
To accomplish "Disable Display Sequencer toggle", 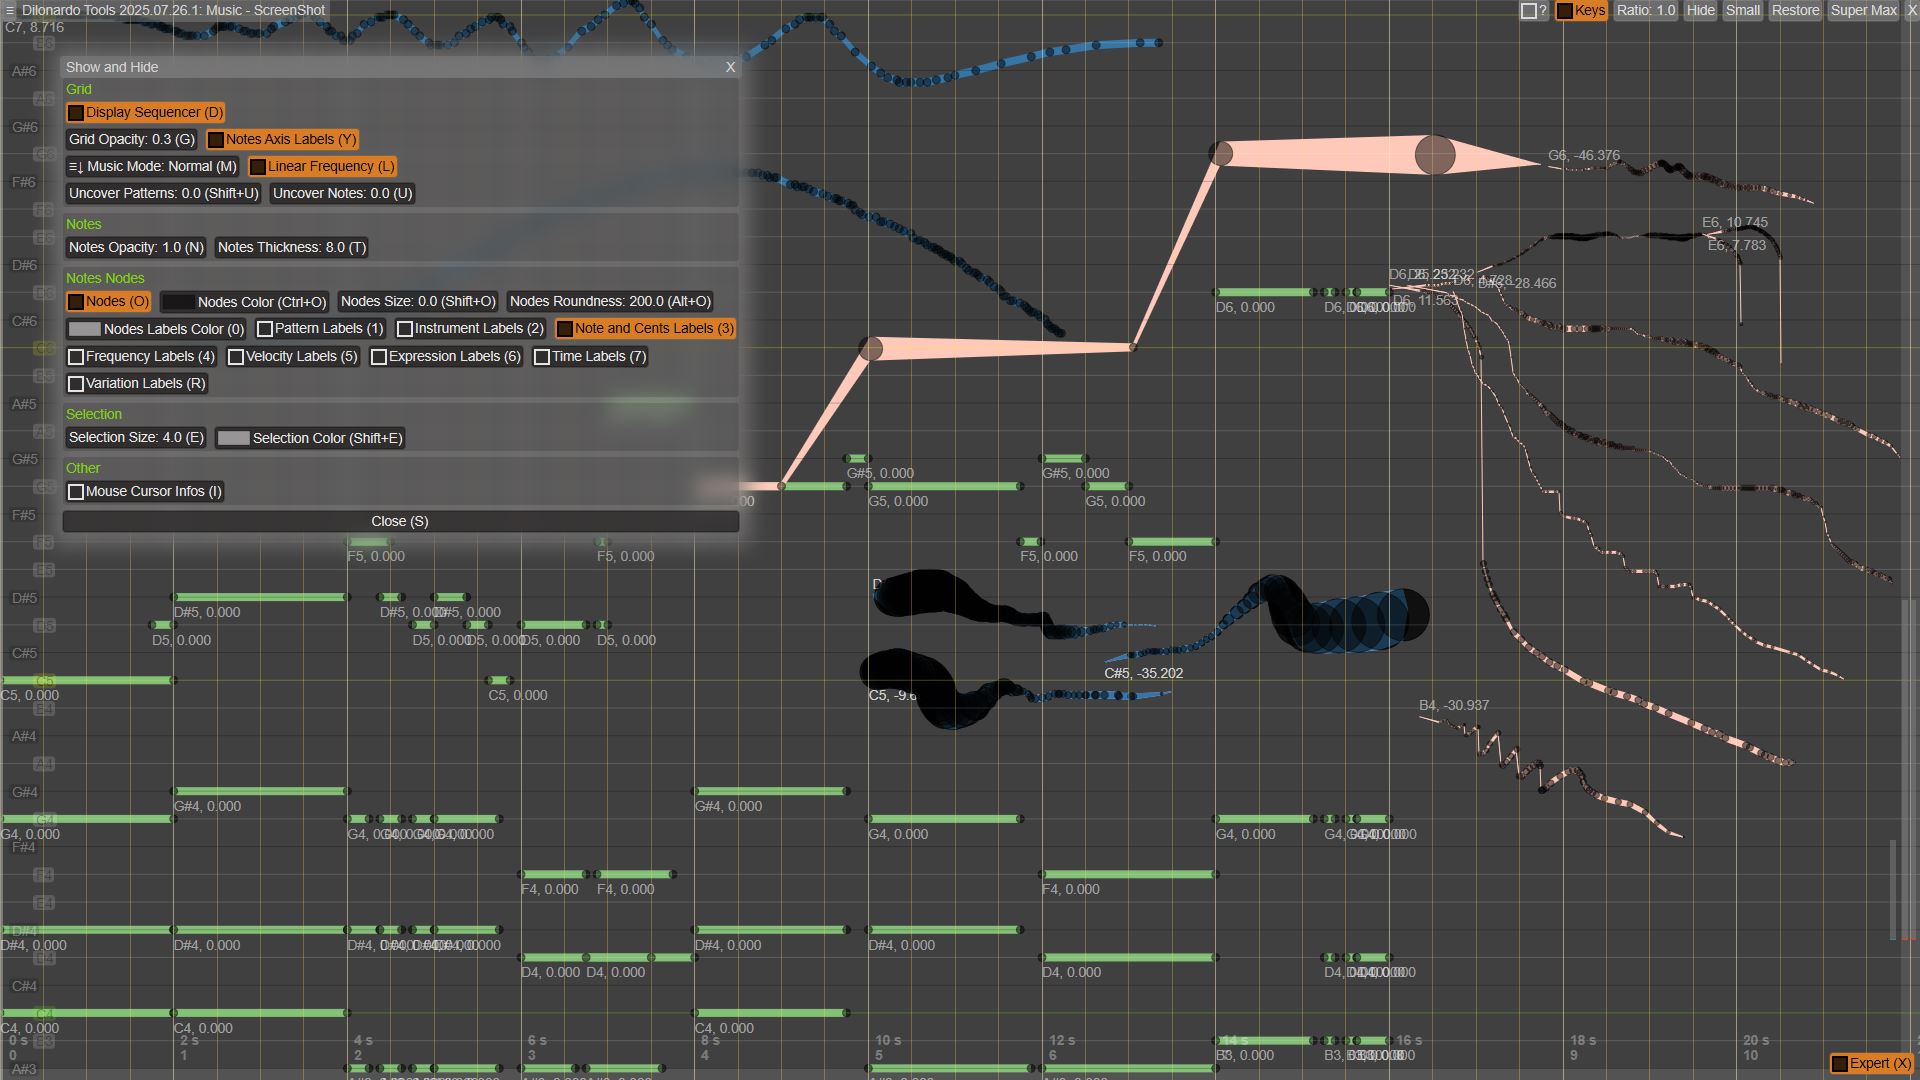I will pos(145,113).
